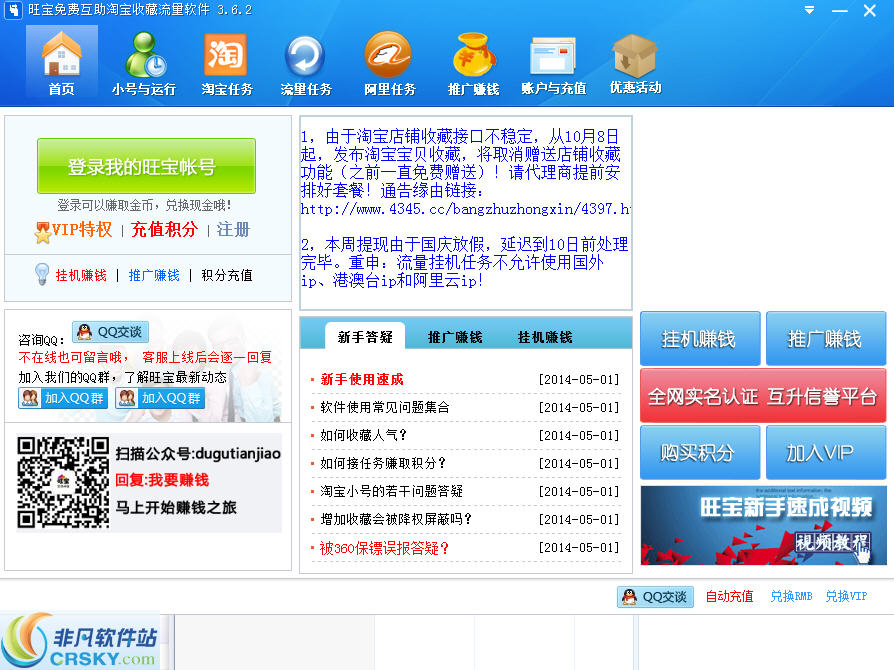Click 扫描公众号:dugutianjiao text
894x670 pixels.
[198, 453]
